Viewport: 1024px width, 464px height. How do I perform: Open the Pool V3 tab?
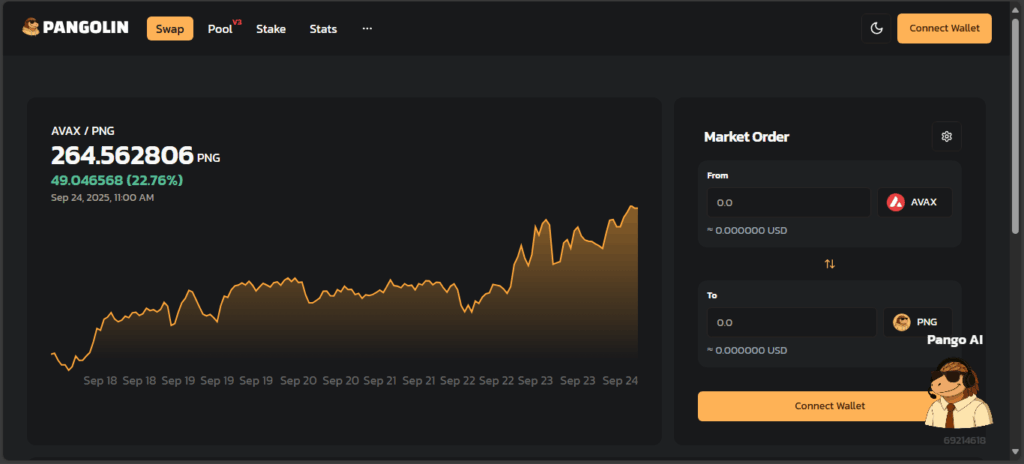point(222,29)
